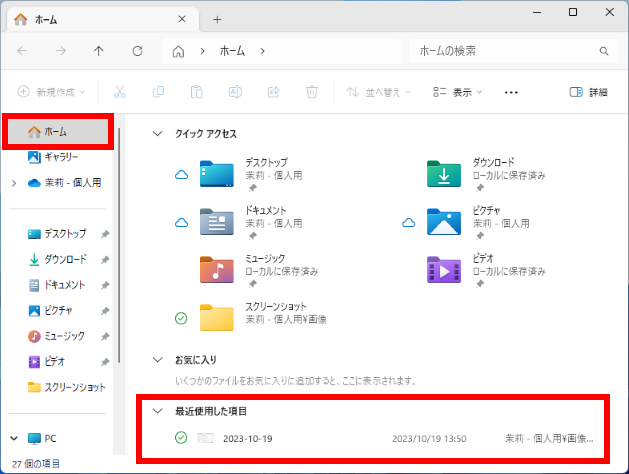Click the pin icon beside sidebar ダウンロード
The width and height of the screenshot is (629, 474).
coord(105,259)
